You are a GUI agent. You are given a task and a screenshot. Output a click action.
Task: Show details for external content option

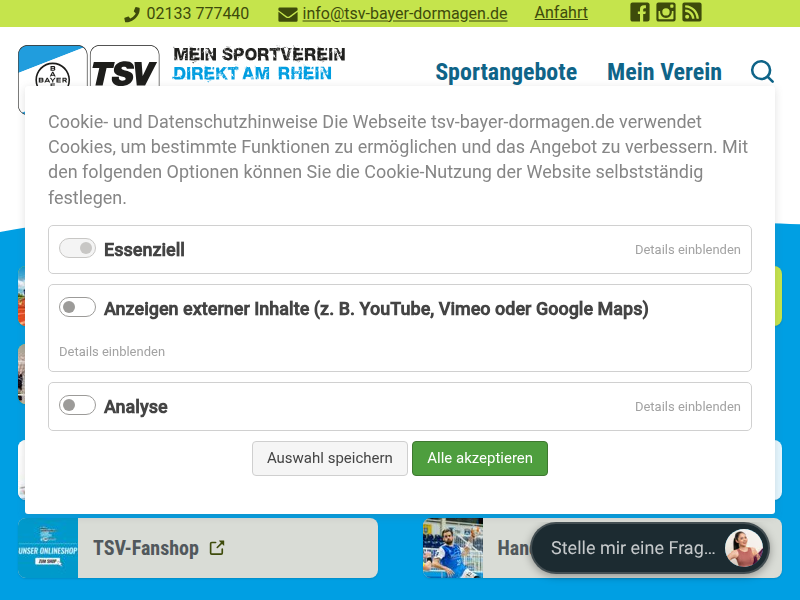[x=112, y=352]
